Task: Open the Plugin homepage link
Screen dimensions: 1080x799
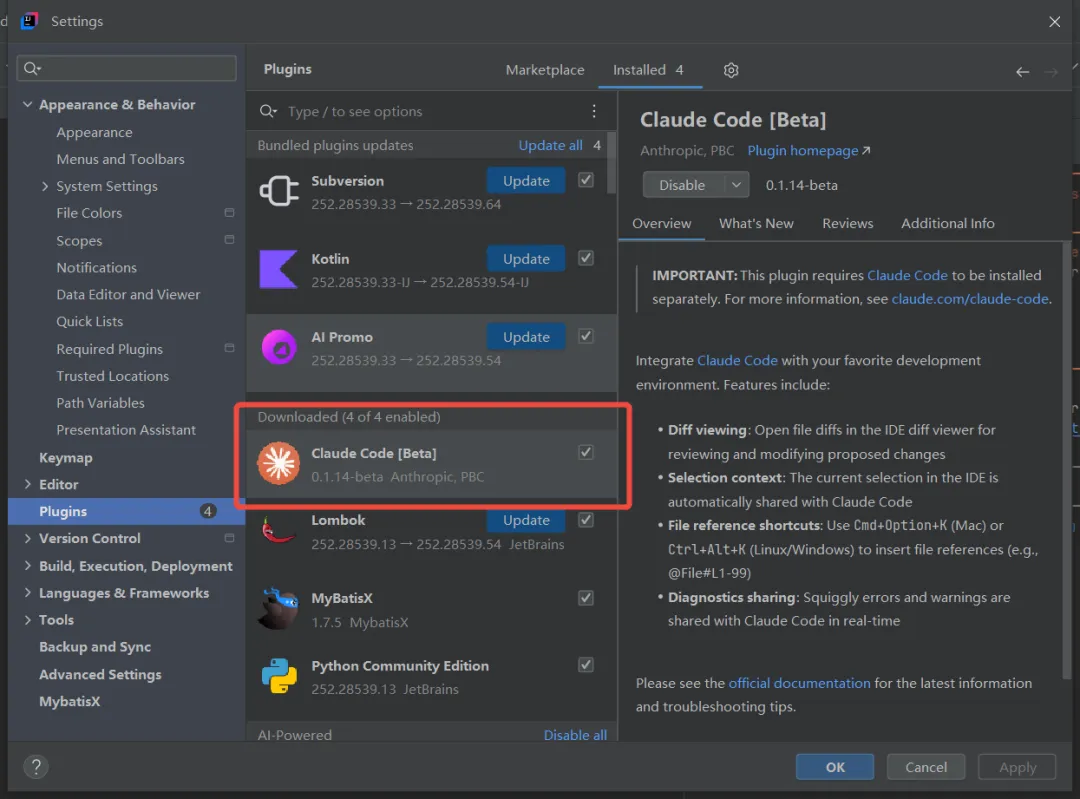Action: [x=809, y=150]
